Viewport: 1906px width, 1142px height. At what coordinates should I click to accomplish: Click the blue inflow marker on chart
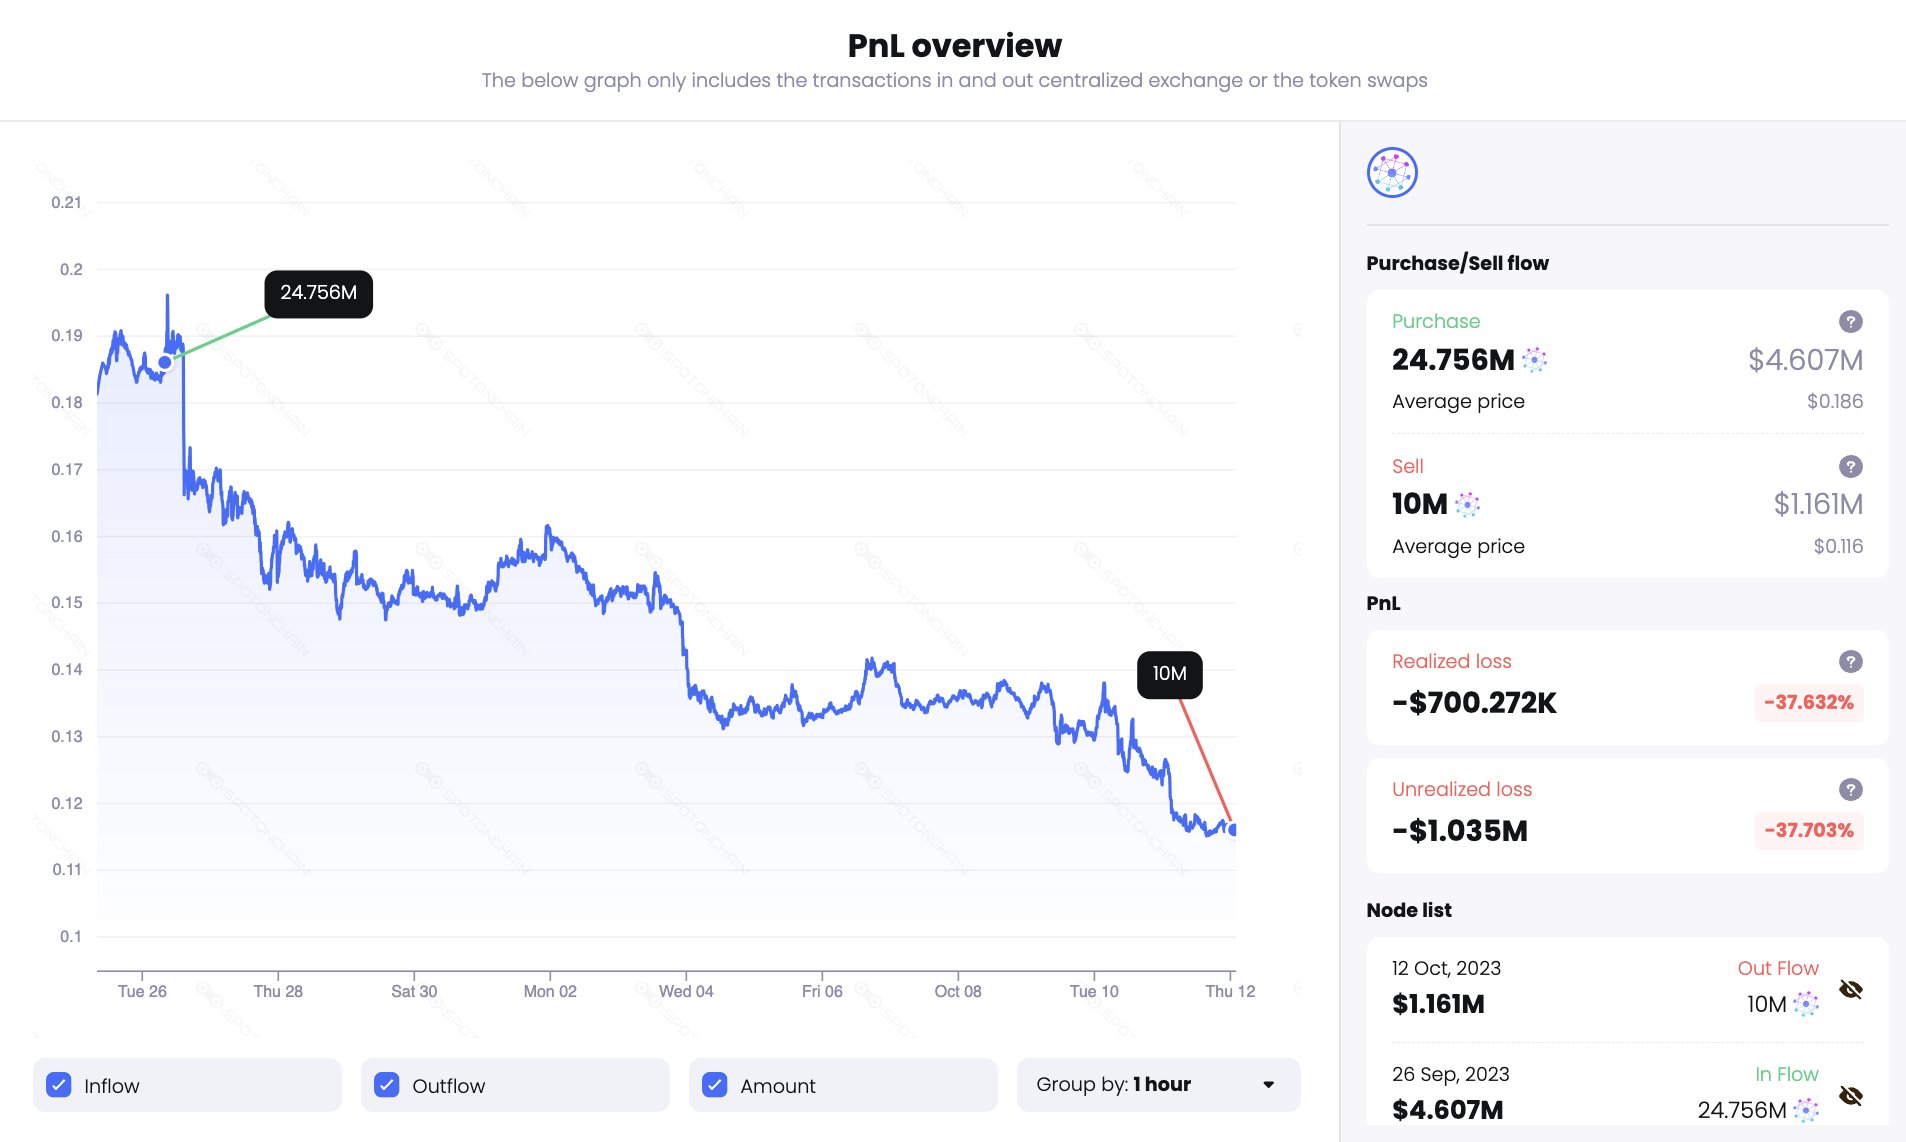point(165,362)
